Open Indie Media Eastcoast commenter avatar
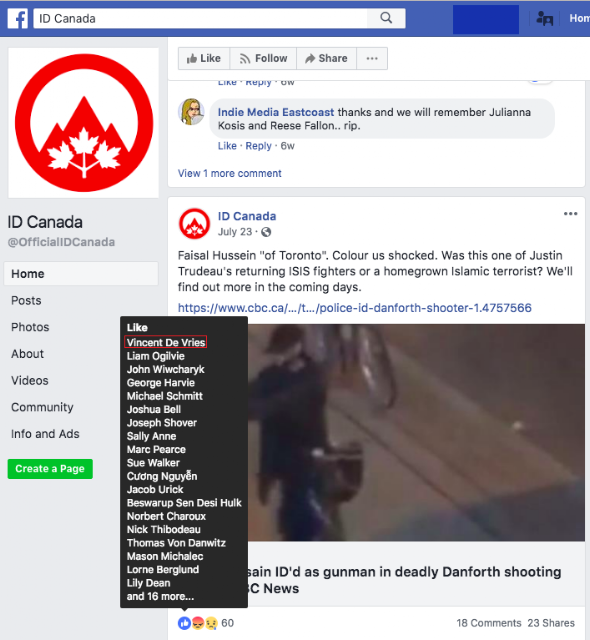This screenshot has width=590, height=640. [x=191, y=111]
